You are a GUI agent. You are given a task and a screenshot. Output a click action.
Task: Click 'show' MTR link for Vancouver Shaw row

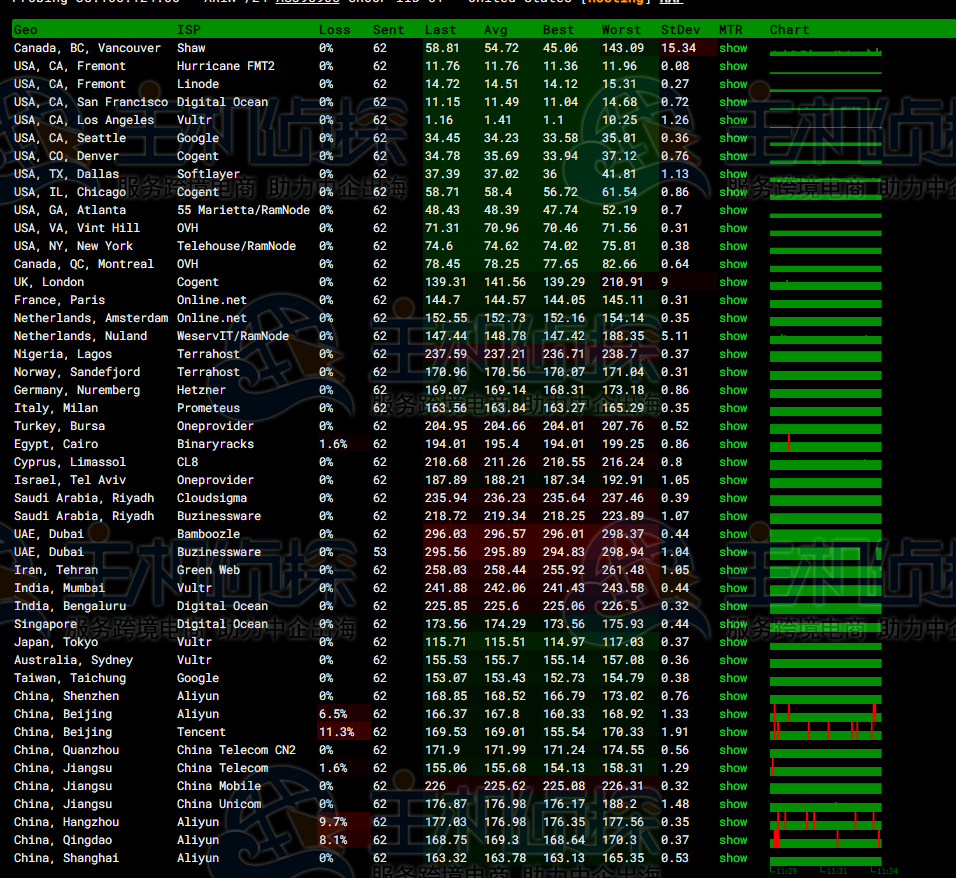(733, 48)
